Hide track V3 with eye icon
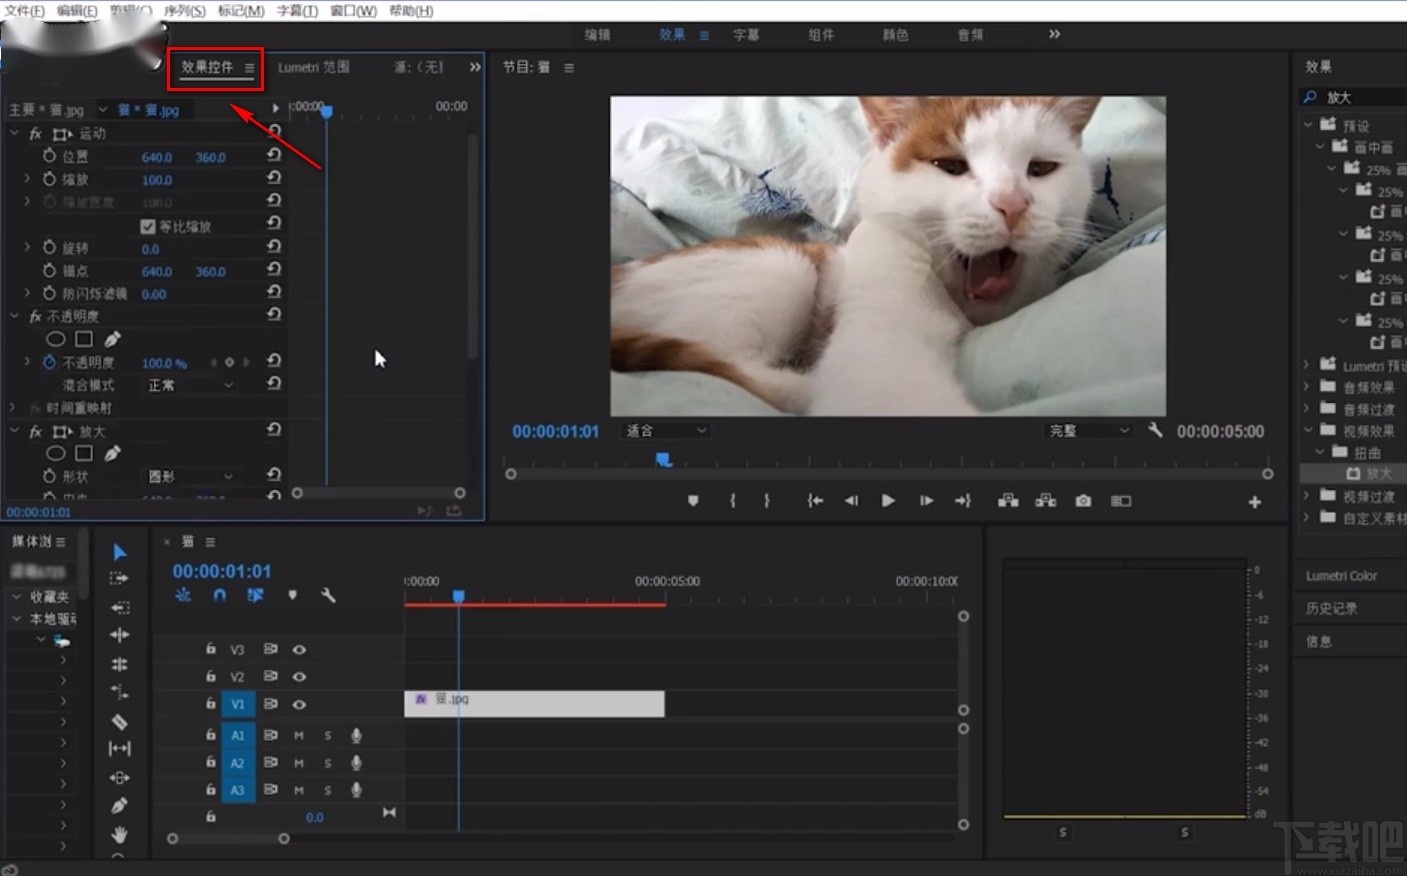The width and height of the screenshot is (1407, 876). tap(299, 649)
